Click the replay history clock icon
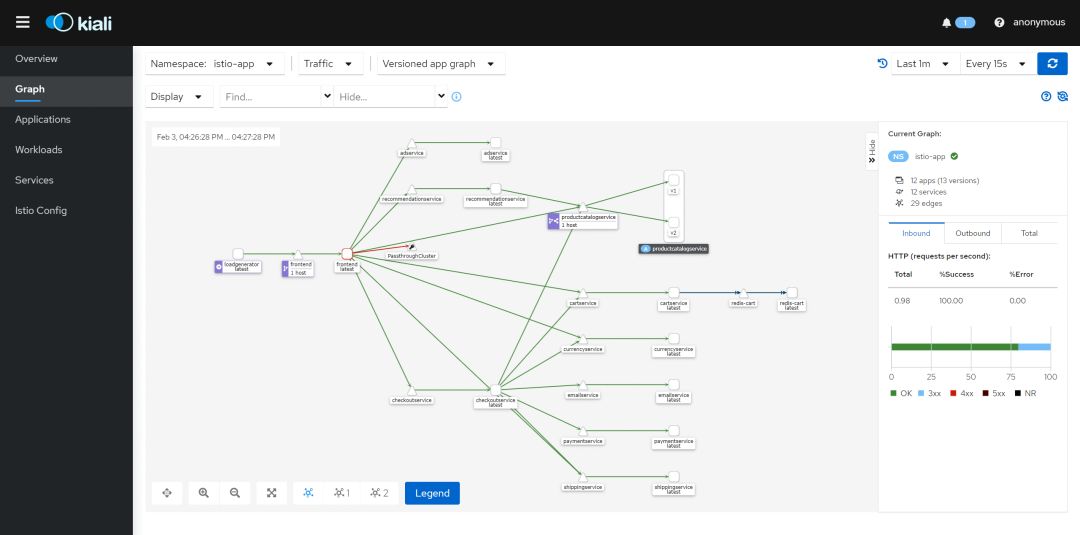Viewport: 1080px width, 535px height. pyautogui.click(x=882, y=63)
